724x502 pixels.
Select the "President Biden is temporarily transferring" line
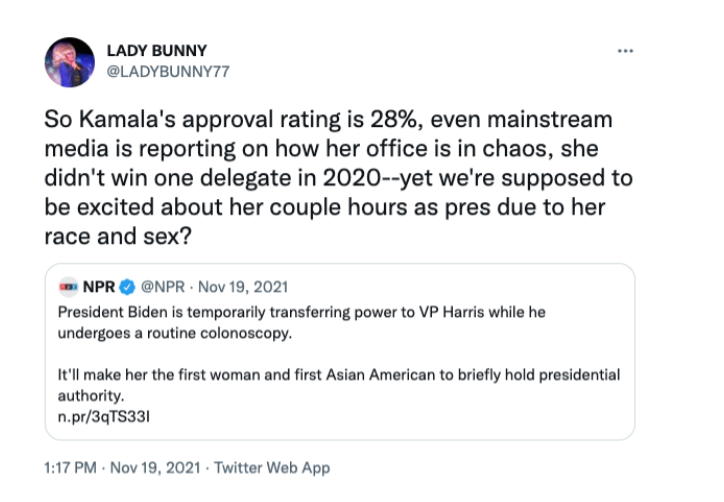(302, 312)
